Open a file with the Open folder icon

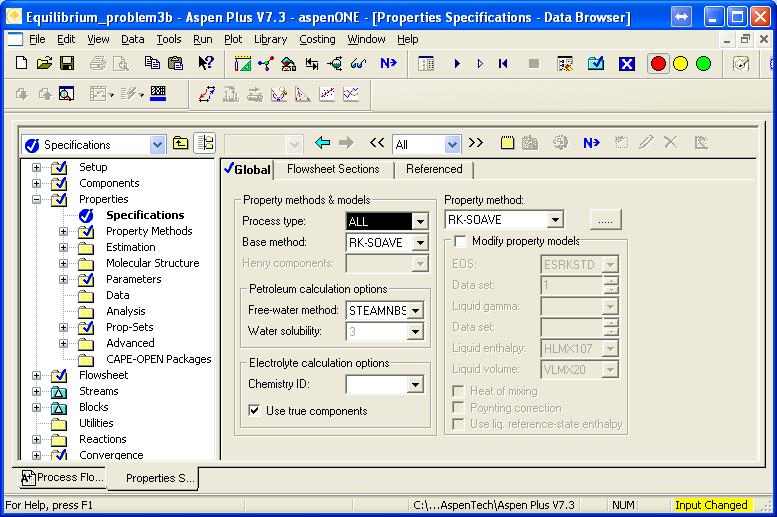(x=44, y=63)
